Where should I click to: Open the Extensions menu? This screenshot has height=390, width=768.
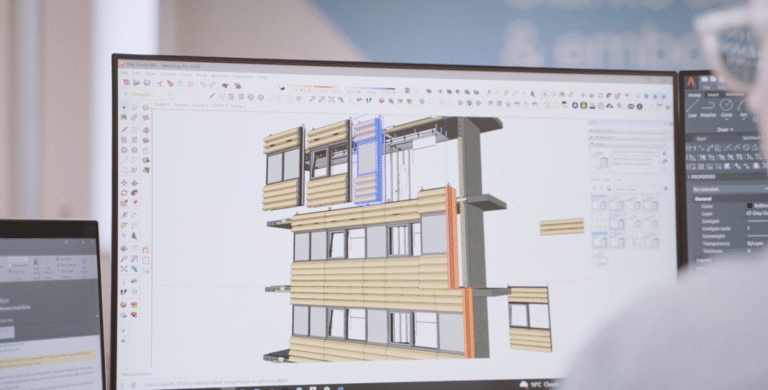(242, 76)
